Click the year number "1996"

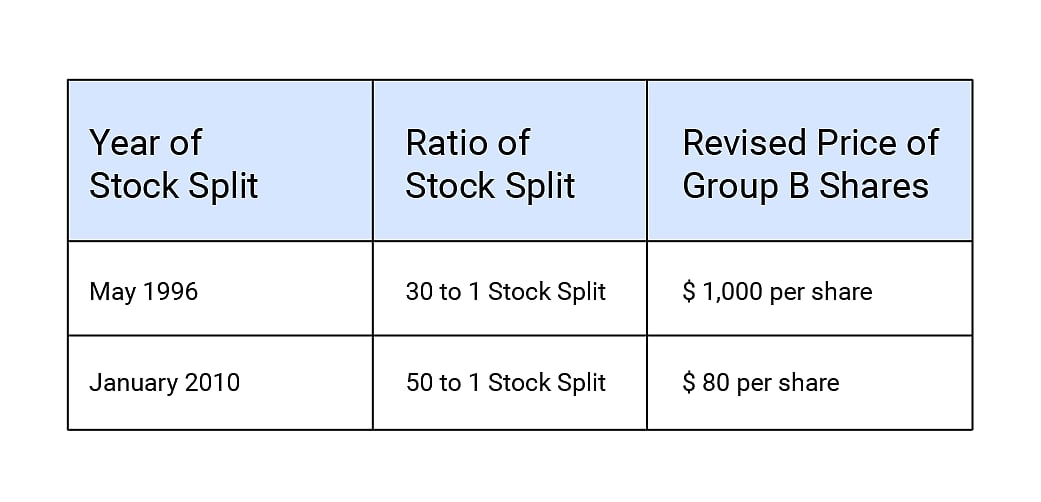click(x=170, y=291)
